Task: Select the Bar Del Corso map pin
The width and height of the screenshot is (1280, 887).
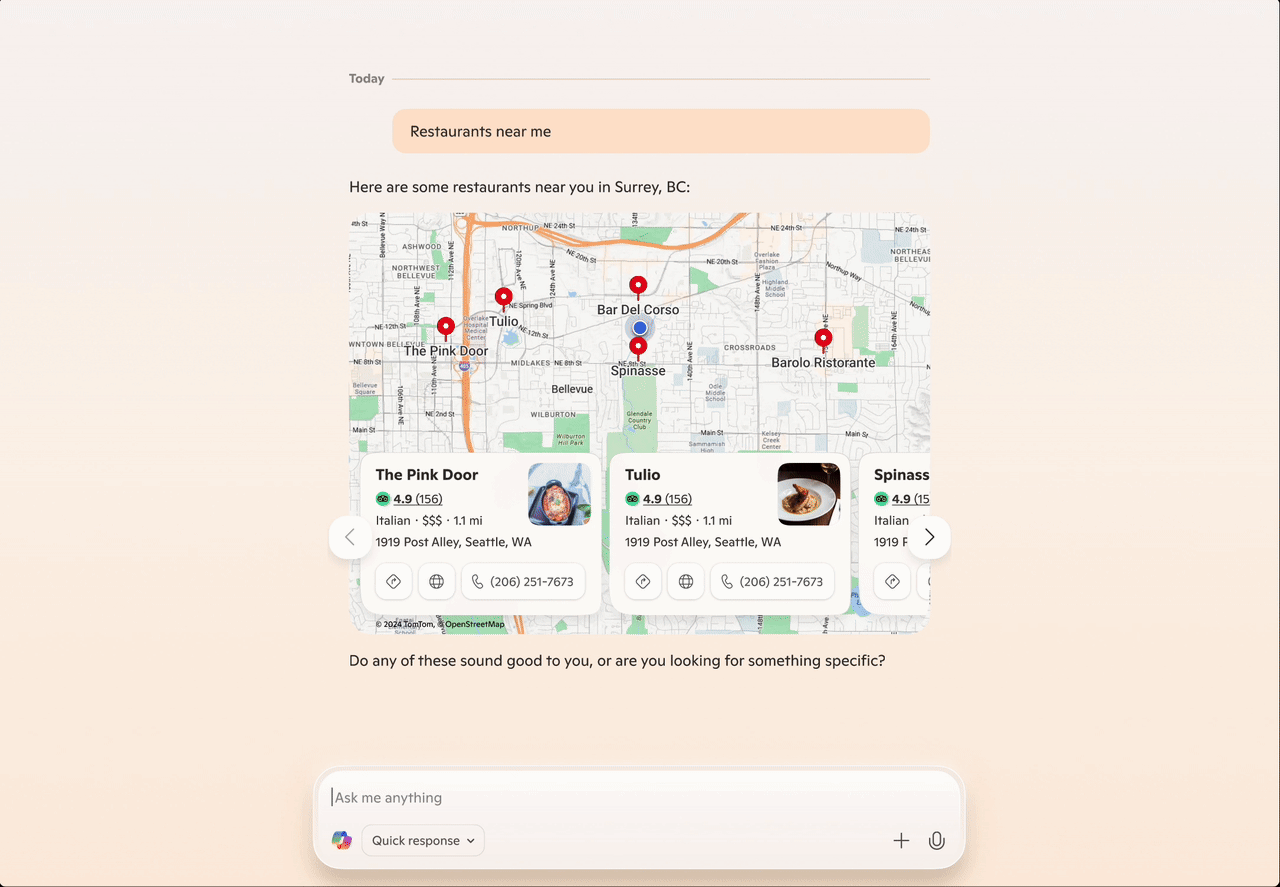Action: (638, 288)
